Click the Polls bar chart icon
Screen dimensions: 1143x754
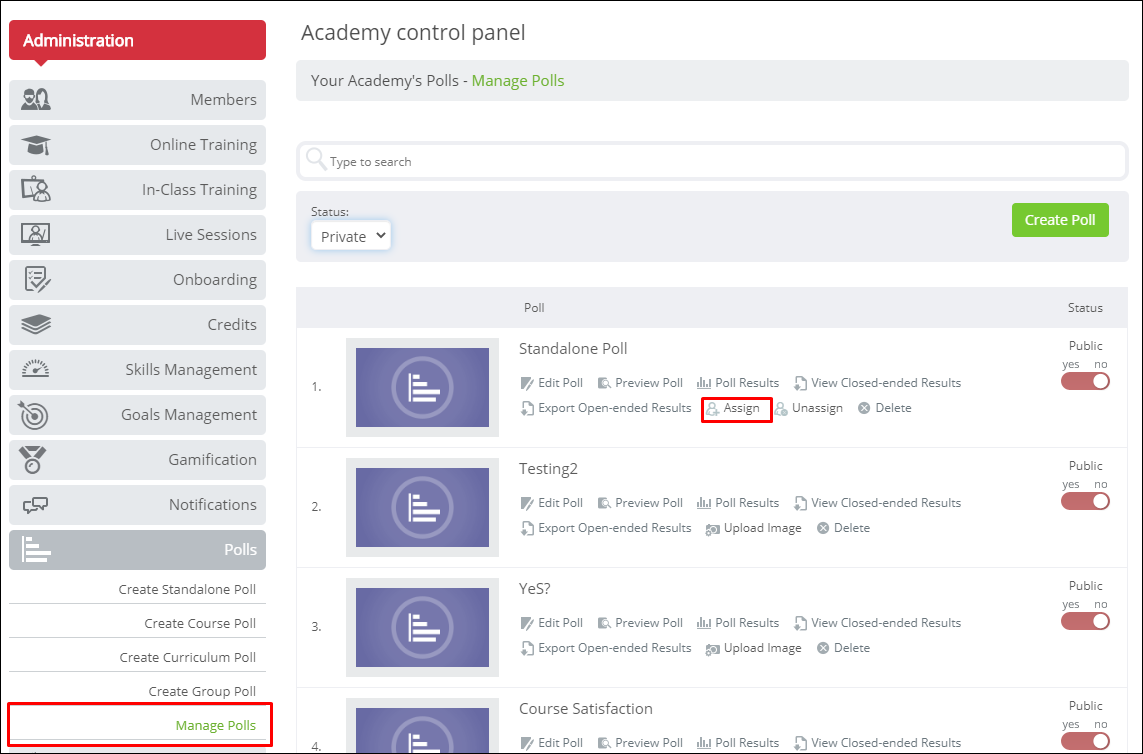(x=36, y=550)
